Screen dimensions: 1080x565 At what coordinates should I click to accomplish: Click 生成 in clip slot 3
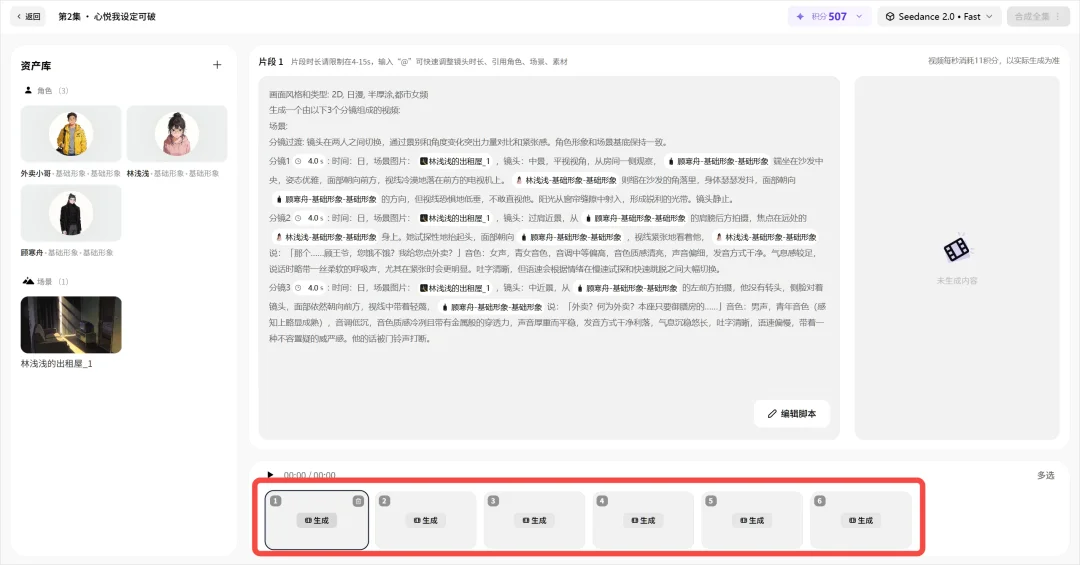point(534,520)
